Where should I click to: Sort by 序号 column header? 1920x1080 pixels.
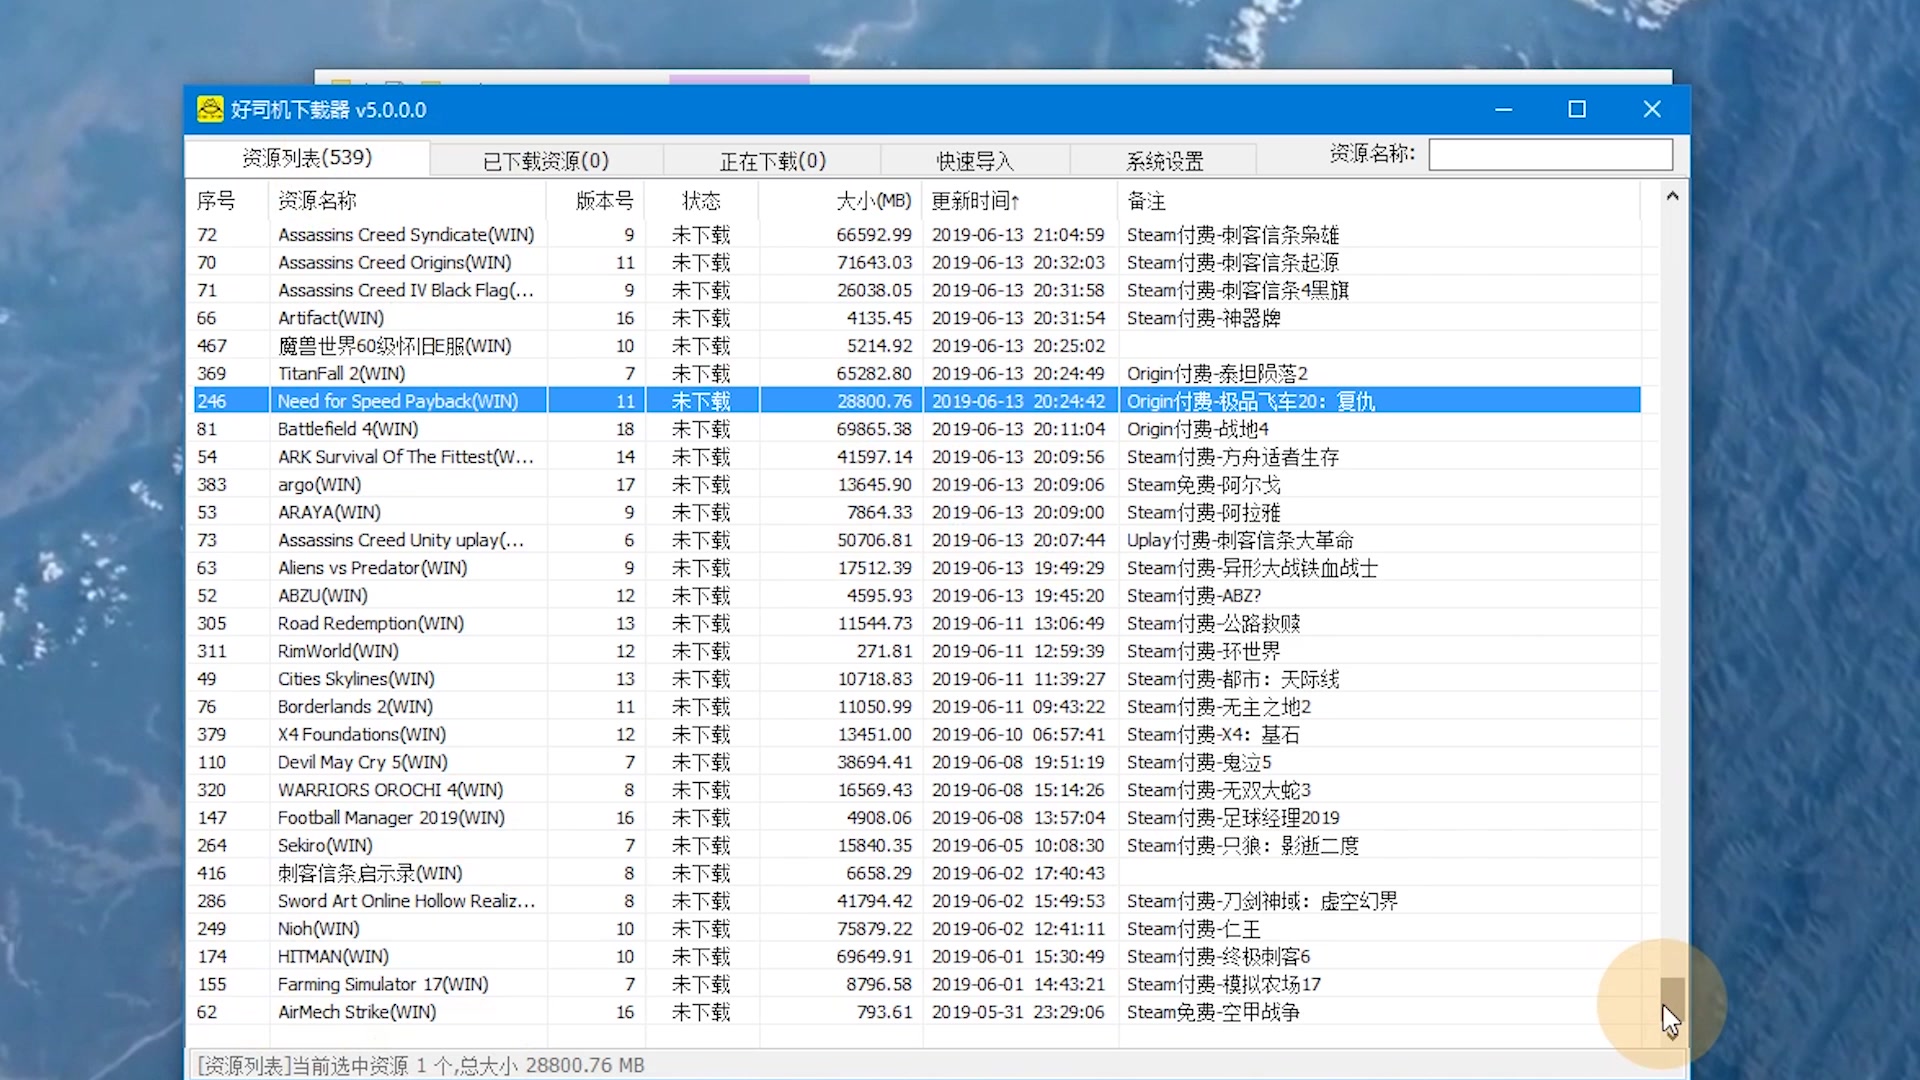[x=228, y=201]
